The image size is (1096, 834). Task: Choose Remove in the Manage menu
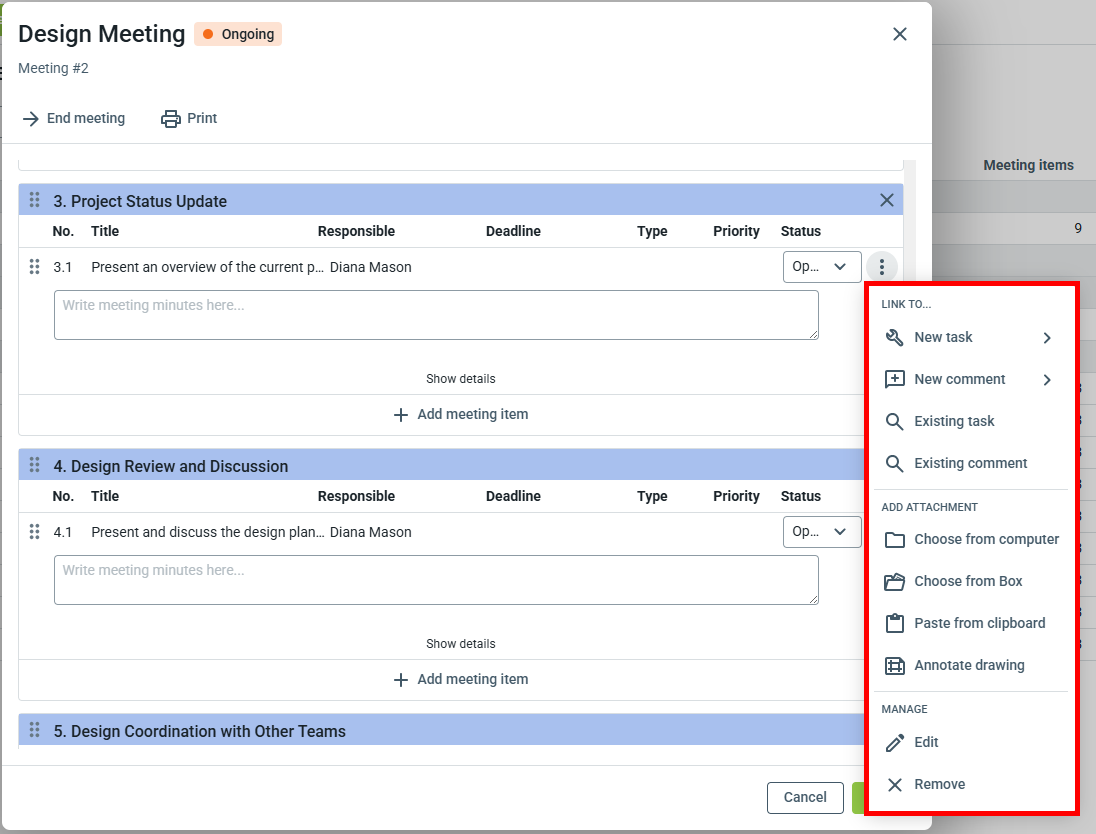[939, 784]
